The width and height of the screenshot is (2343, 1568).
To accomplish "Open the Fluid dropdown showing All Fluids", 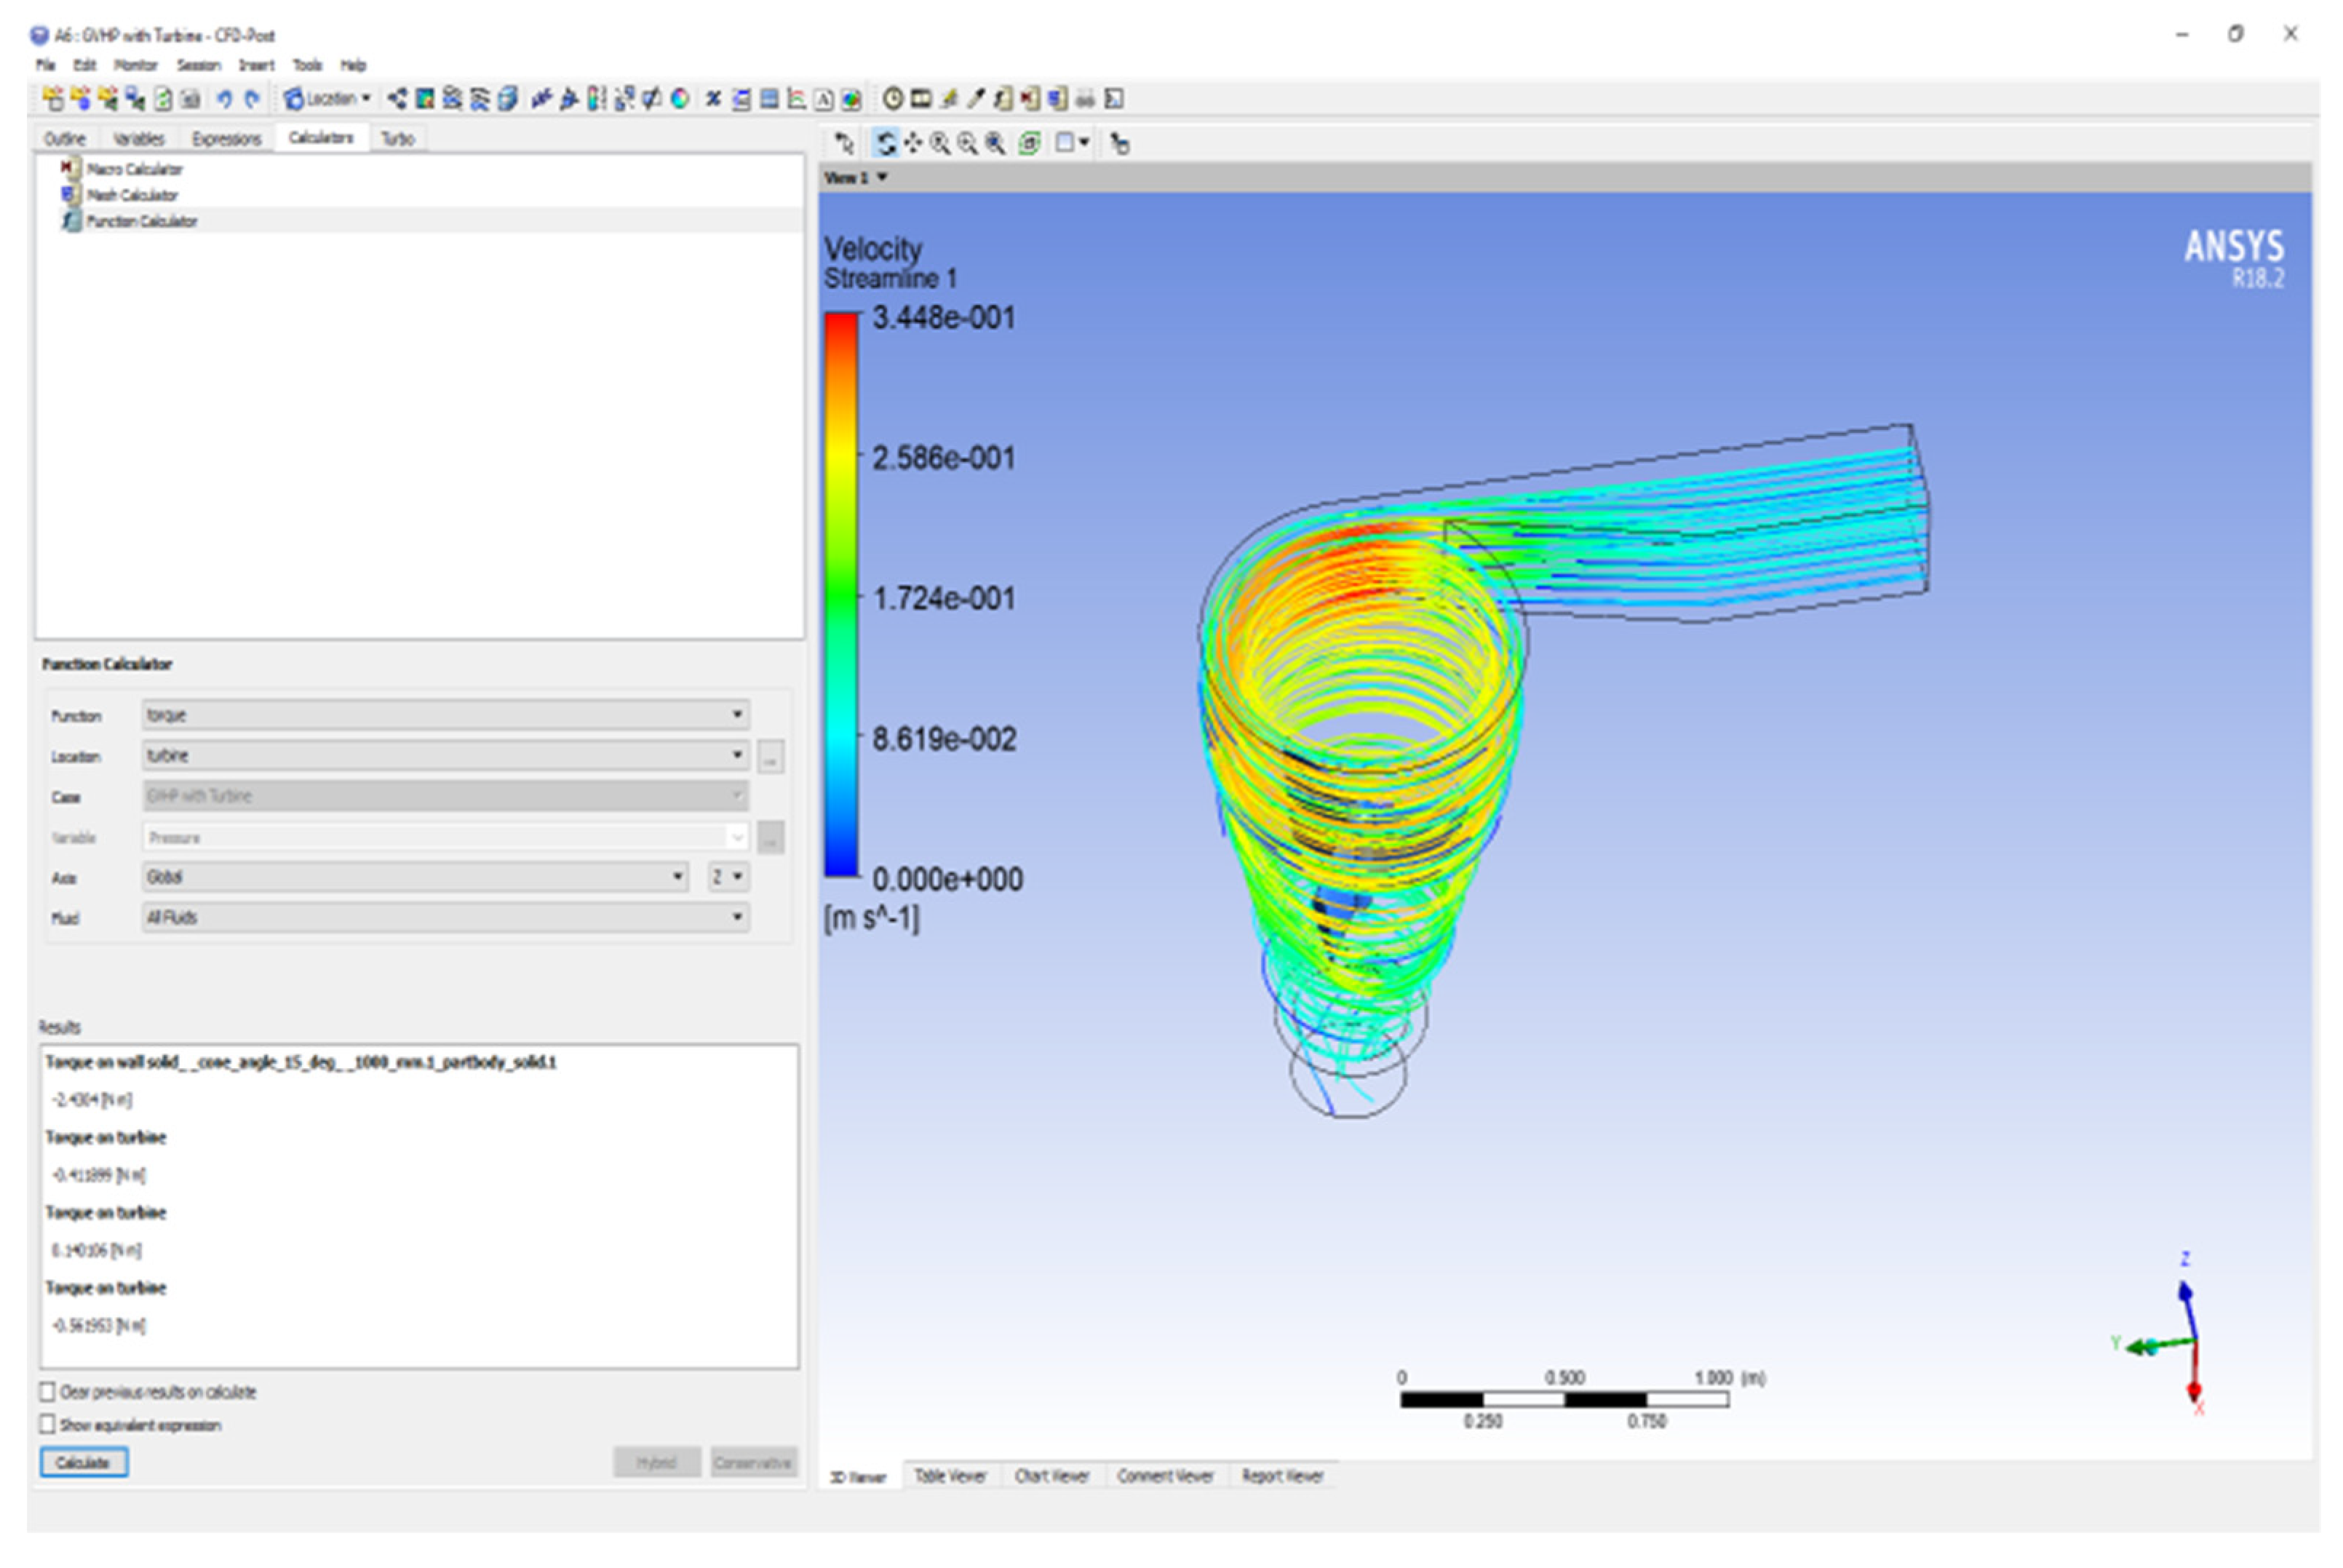I will (x=445, y=917).
